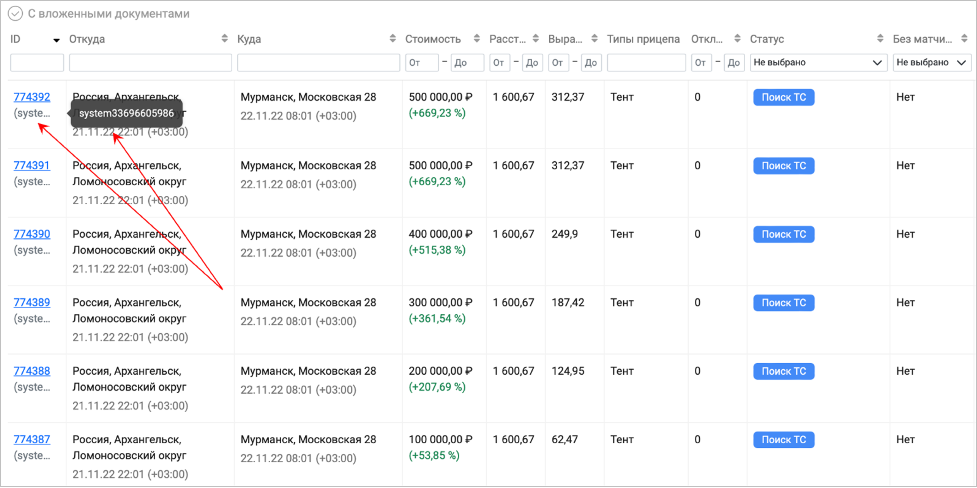Focus Расстояние 'От' filter field

pos(500,63)
